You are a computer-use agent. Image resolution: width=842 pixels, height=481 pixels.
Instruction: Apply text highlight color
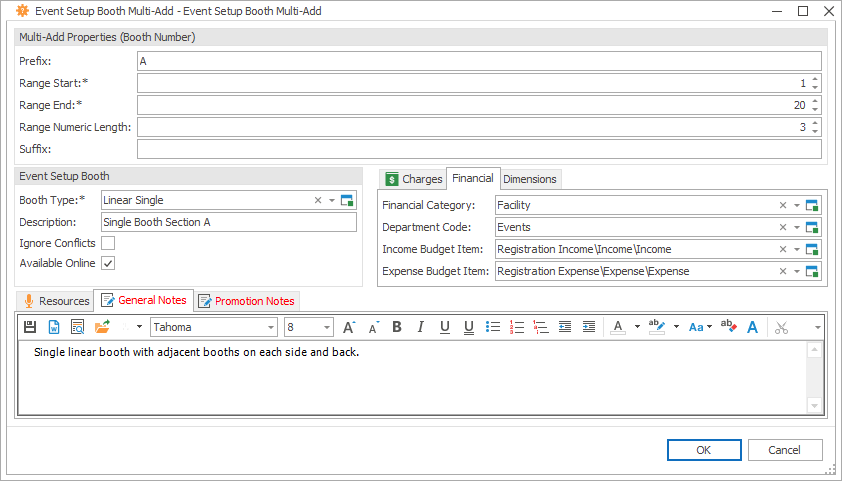tap(657, 327)
